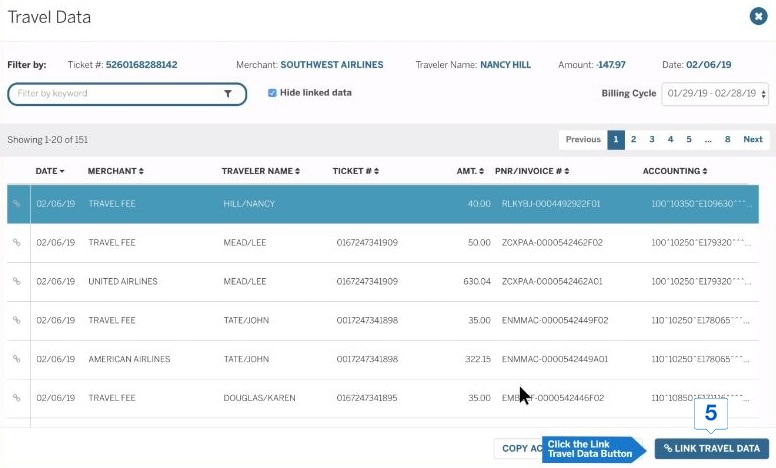Click ticket number 5260168288142 filter value
Image resolution: width=776 pixels, height=468 pixels.
(x=142, y=65)
